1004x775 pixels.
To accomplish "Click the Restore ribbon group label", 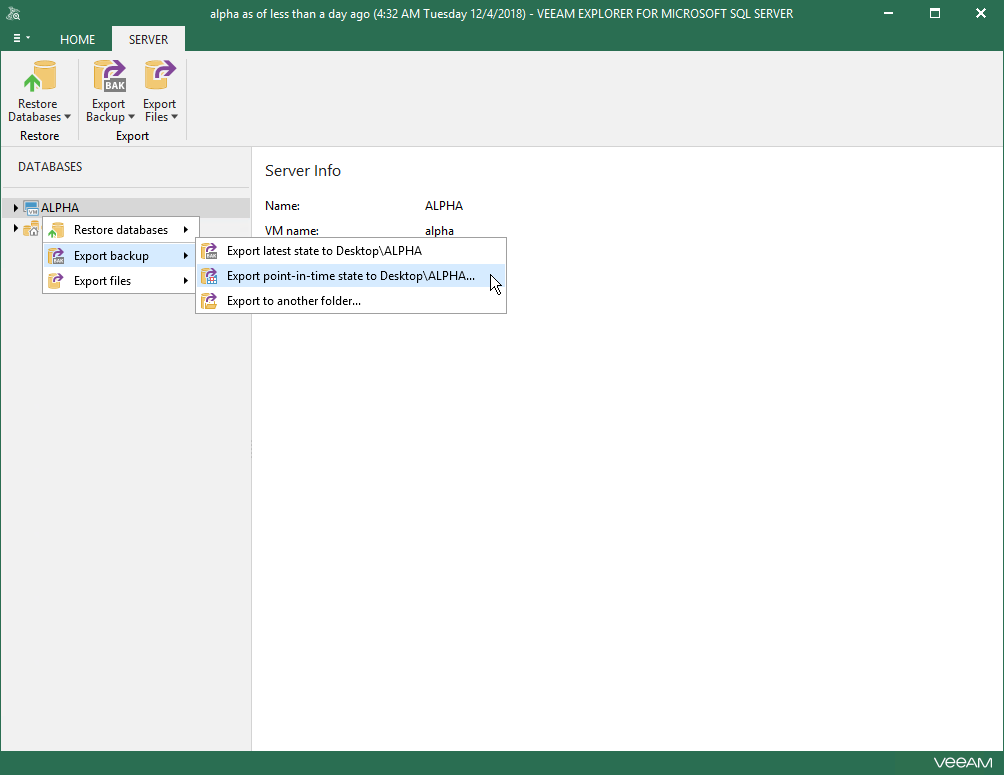I will tap(40, 136).
